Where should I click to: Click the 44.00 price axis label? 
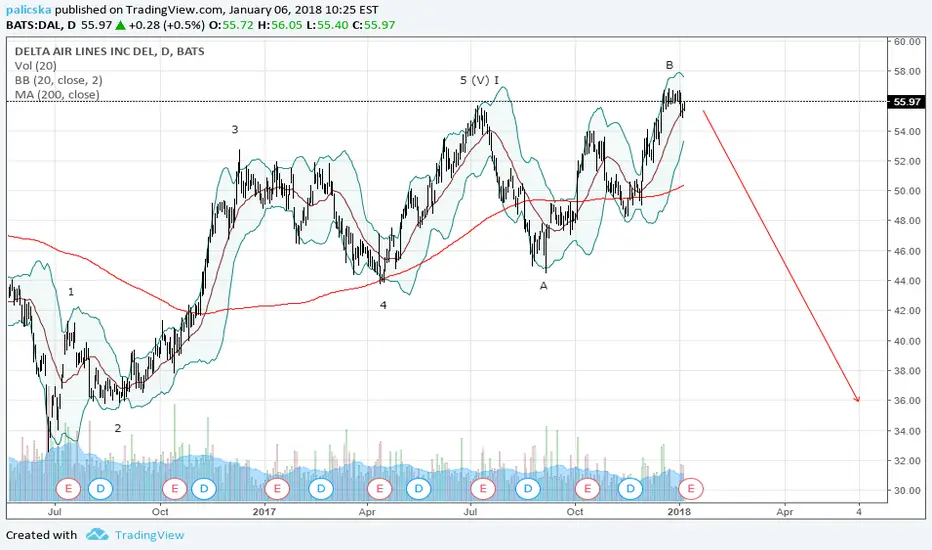(x=907, y=281)
